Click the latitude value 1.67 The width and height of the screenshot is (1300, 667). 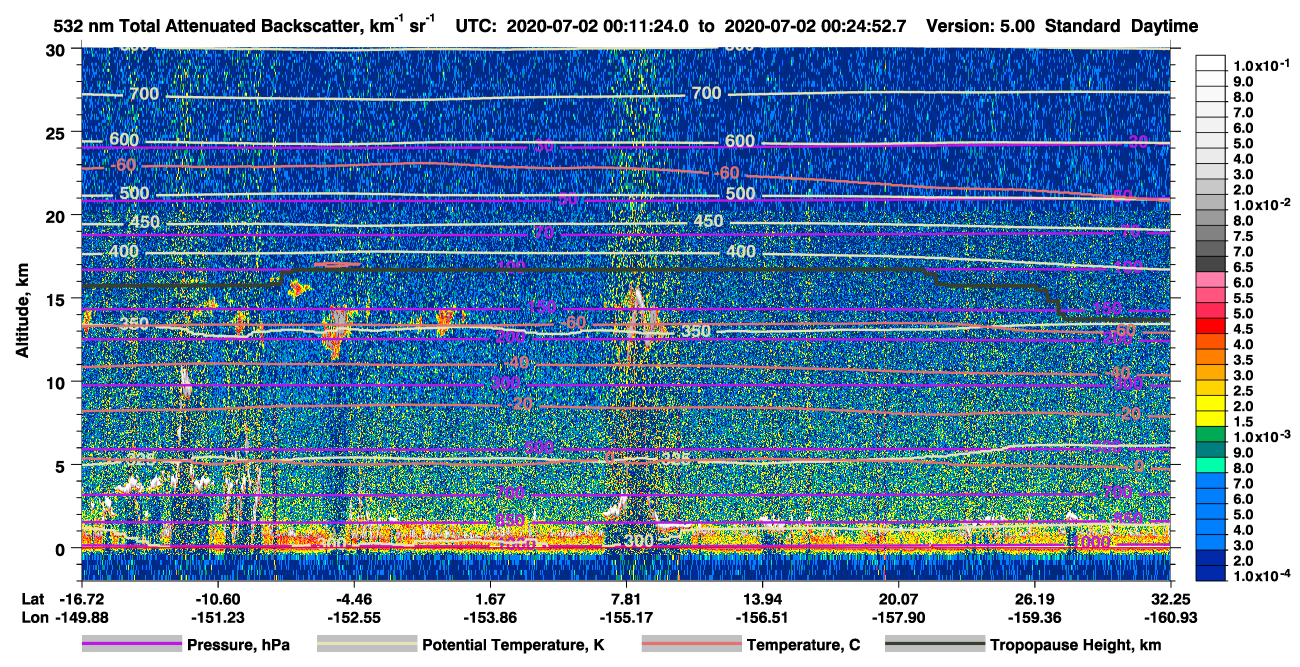490,598
